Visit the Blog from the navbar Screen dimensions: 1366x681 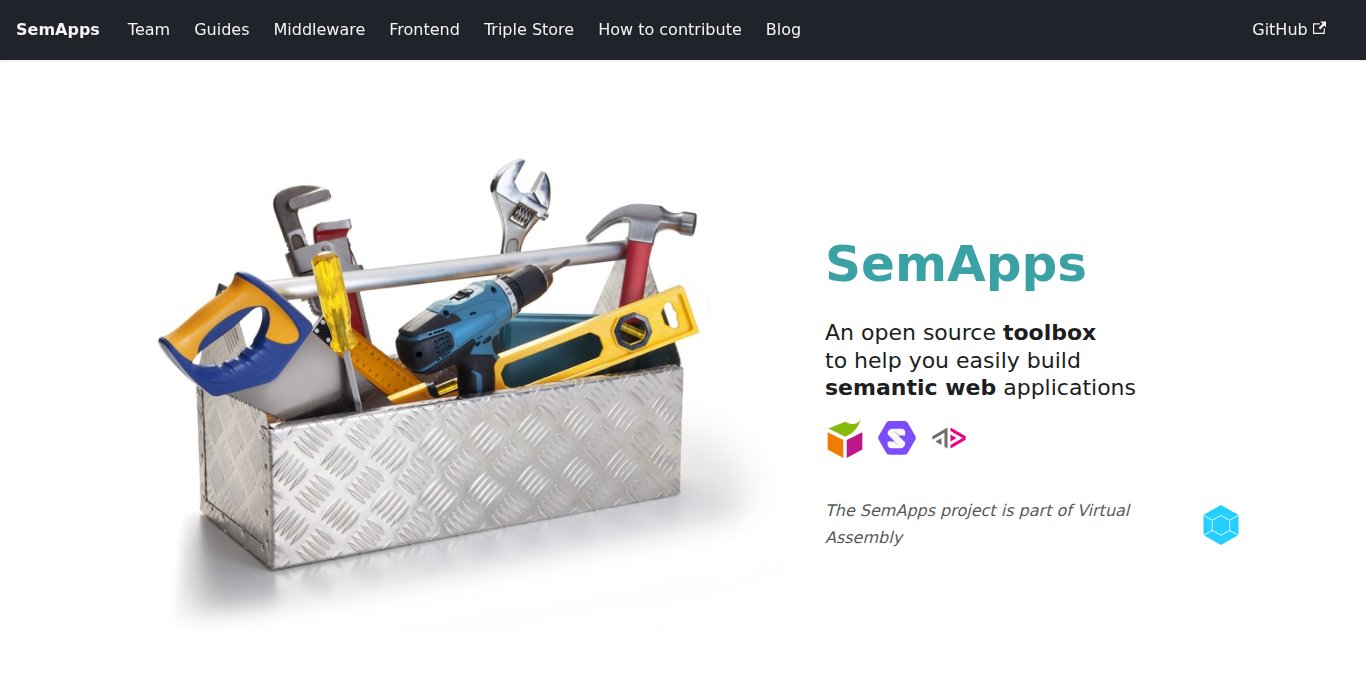pyautogui.click(x=783, y=29)
